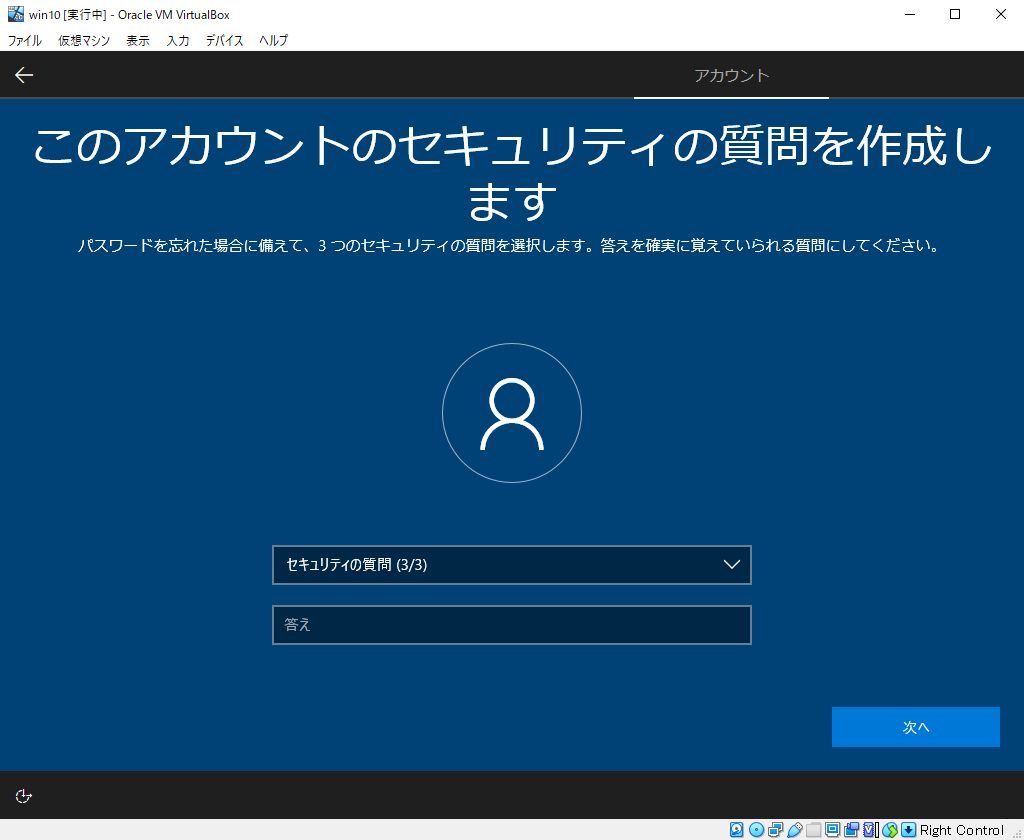Open the セキュリティの質問 (3/3) dropdown

512,565
